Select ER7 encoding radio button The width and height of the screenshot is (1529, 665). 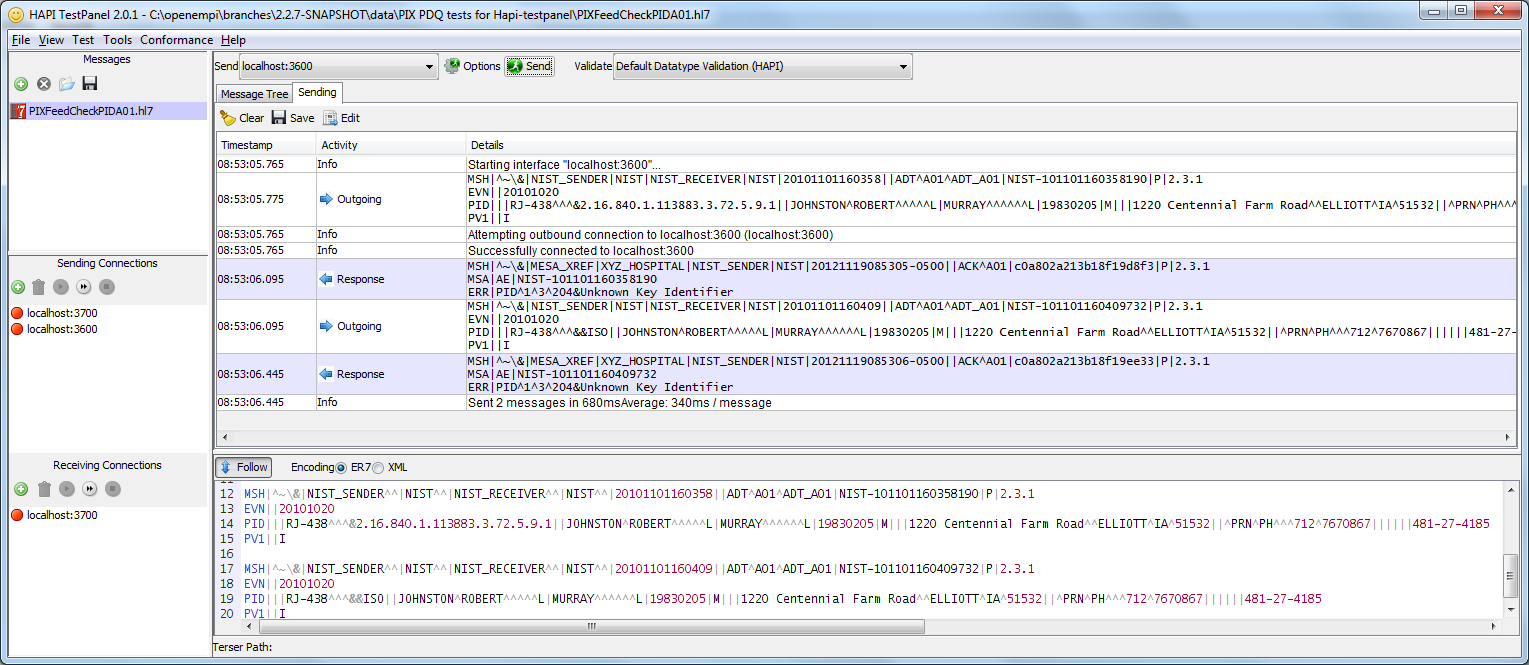click(x=342, y=467)
